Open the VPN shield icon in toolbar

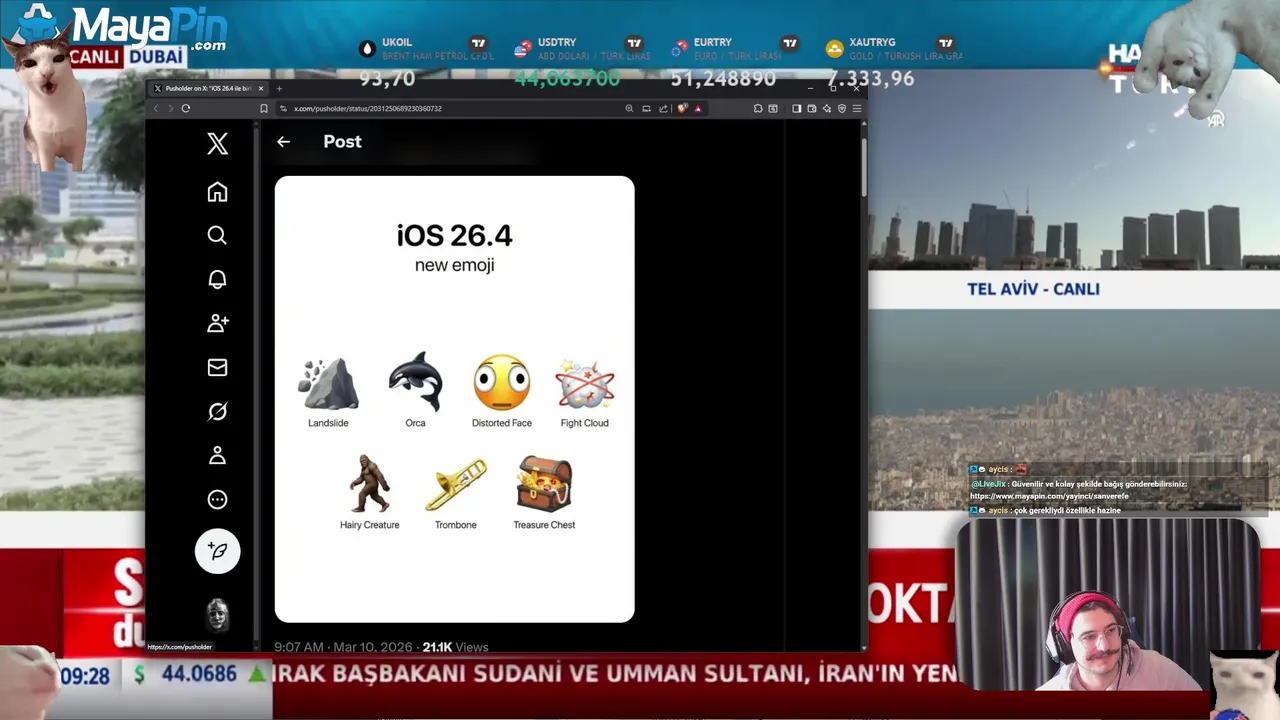[x=842, y=108]
